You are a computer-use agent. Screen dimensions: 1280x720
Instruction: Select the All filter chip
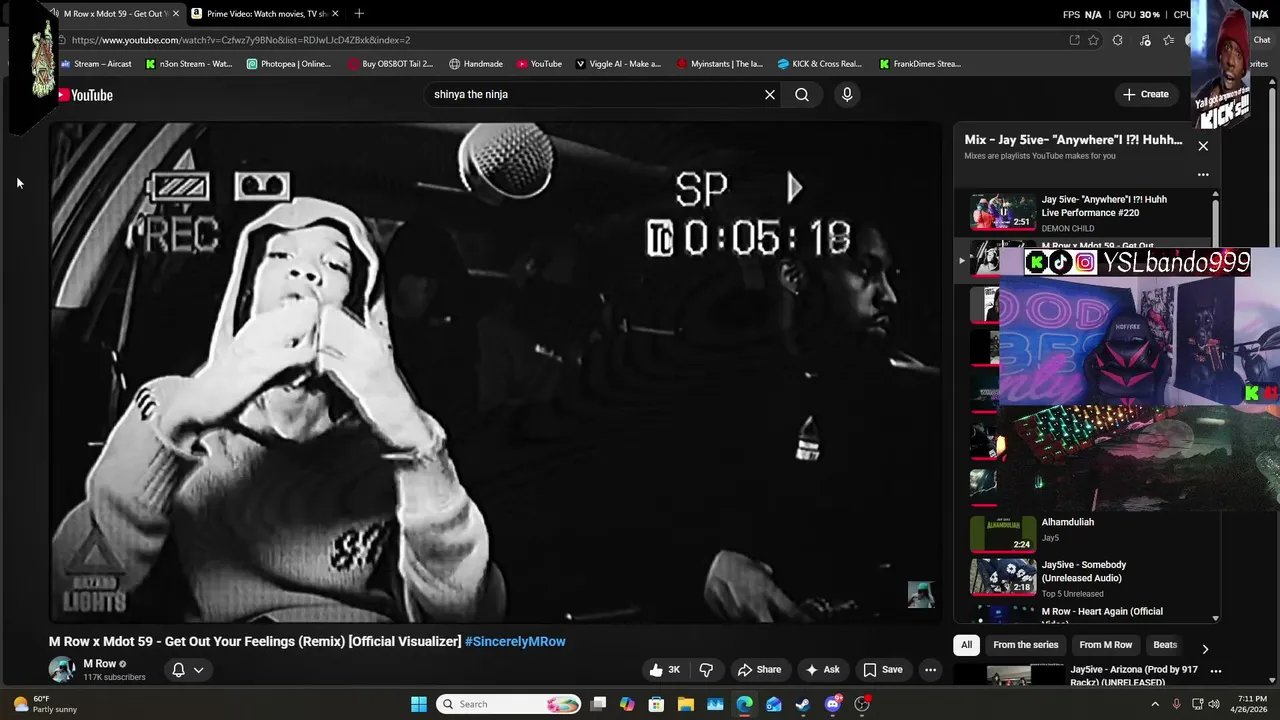coord(966,645)
